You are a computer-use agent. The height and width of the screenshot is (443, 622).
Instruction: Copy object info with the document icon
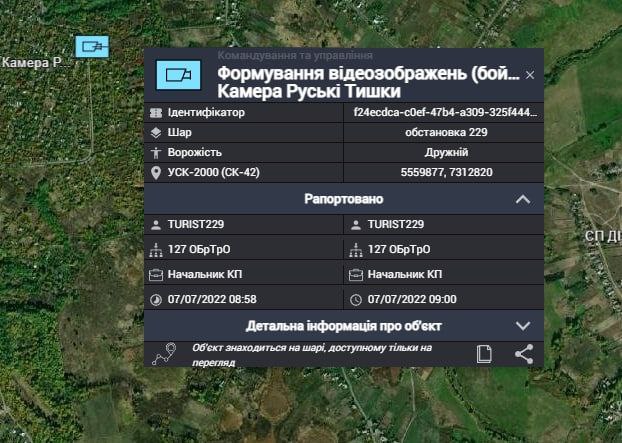click(484, 354)
